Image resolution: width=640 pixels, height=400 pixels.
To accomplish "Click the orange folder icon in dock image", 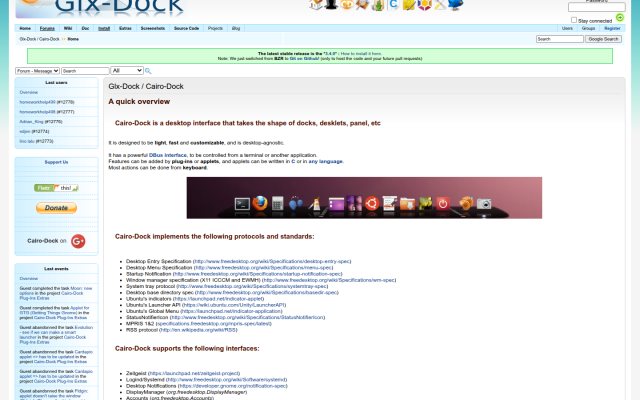I will point(407,204).
